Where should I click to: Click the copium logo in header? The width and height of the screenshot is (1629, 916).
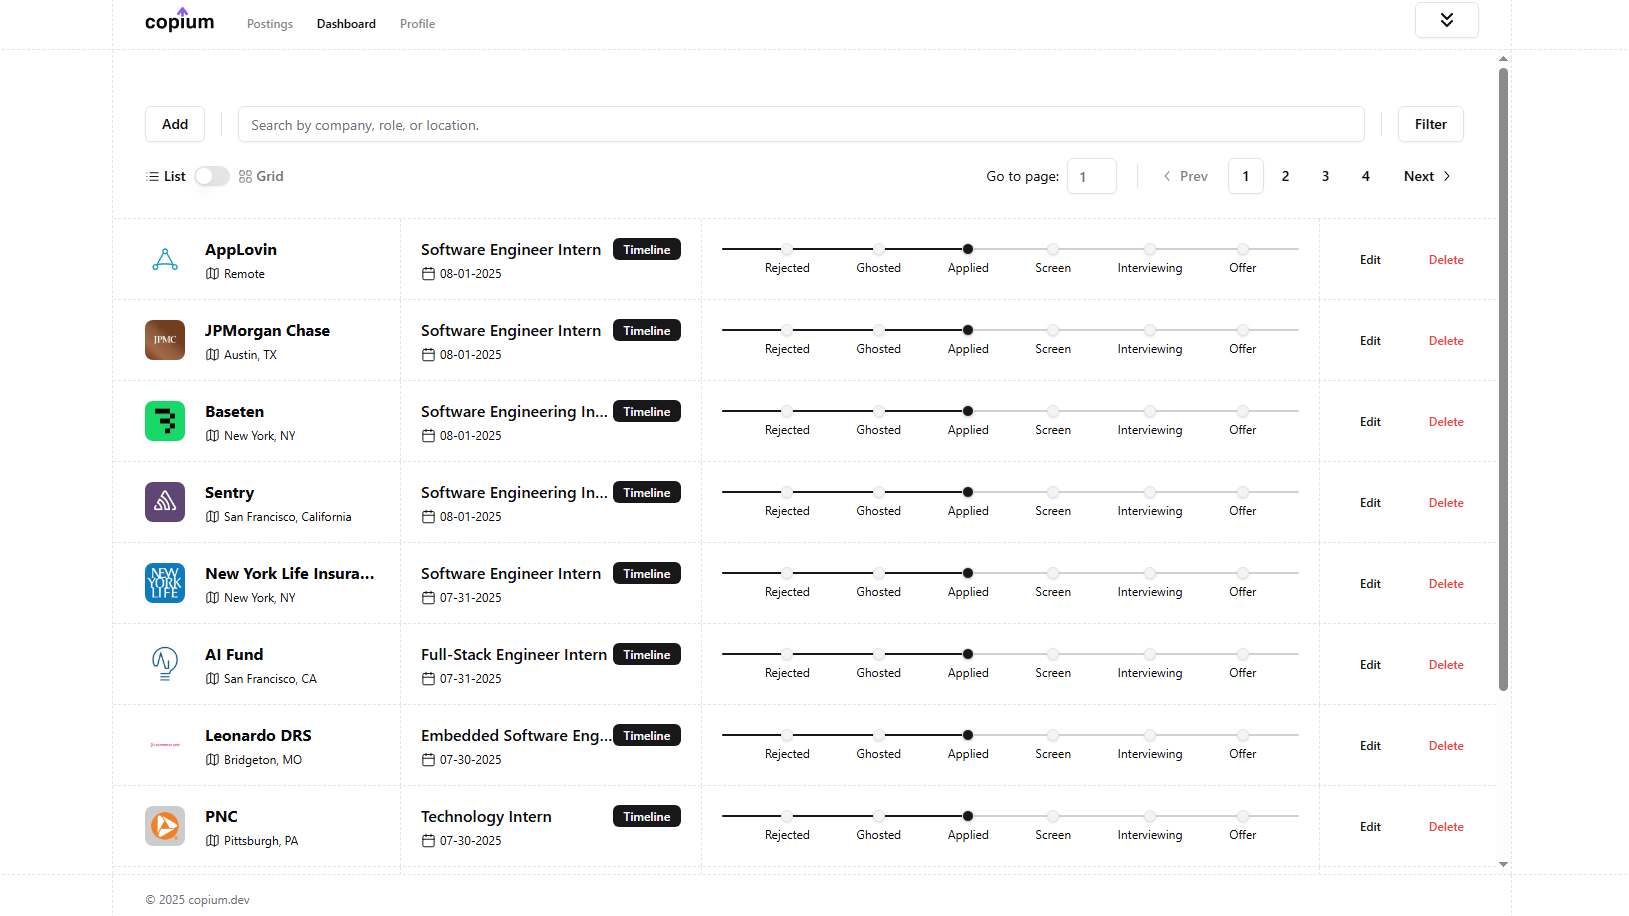click(180, 22)
